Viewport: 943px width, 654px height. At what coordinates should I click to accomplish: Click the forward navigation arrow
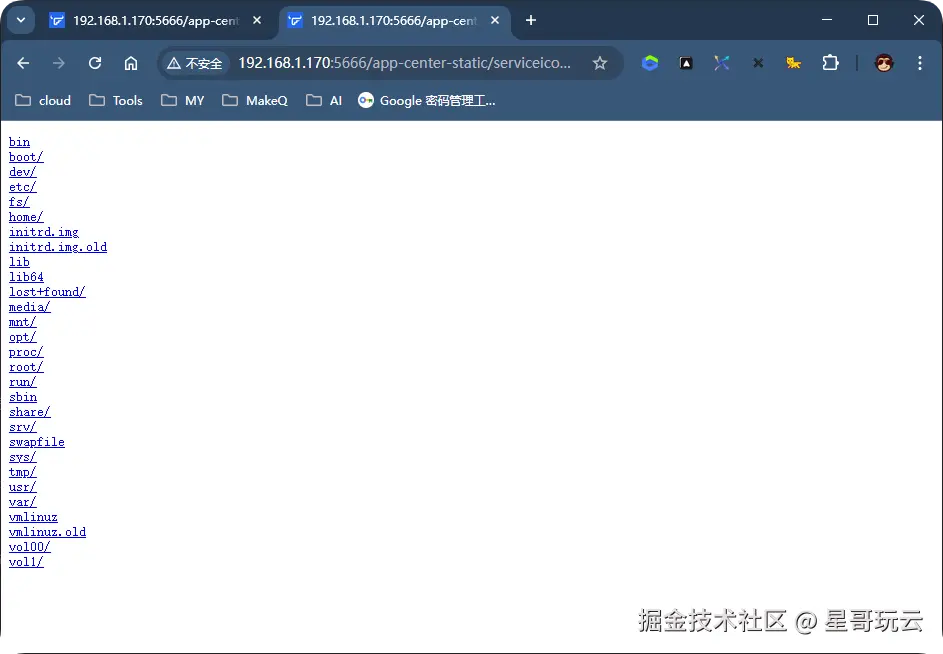pos(58,63)
